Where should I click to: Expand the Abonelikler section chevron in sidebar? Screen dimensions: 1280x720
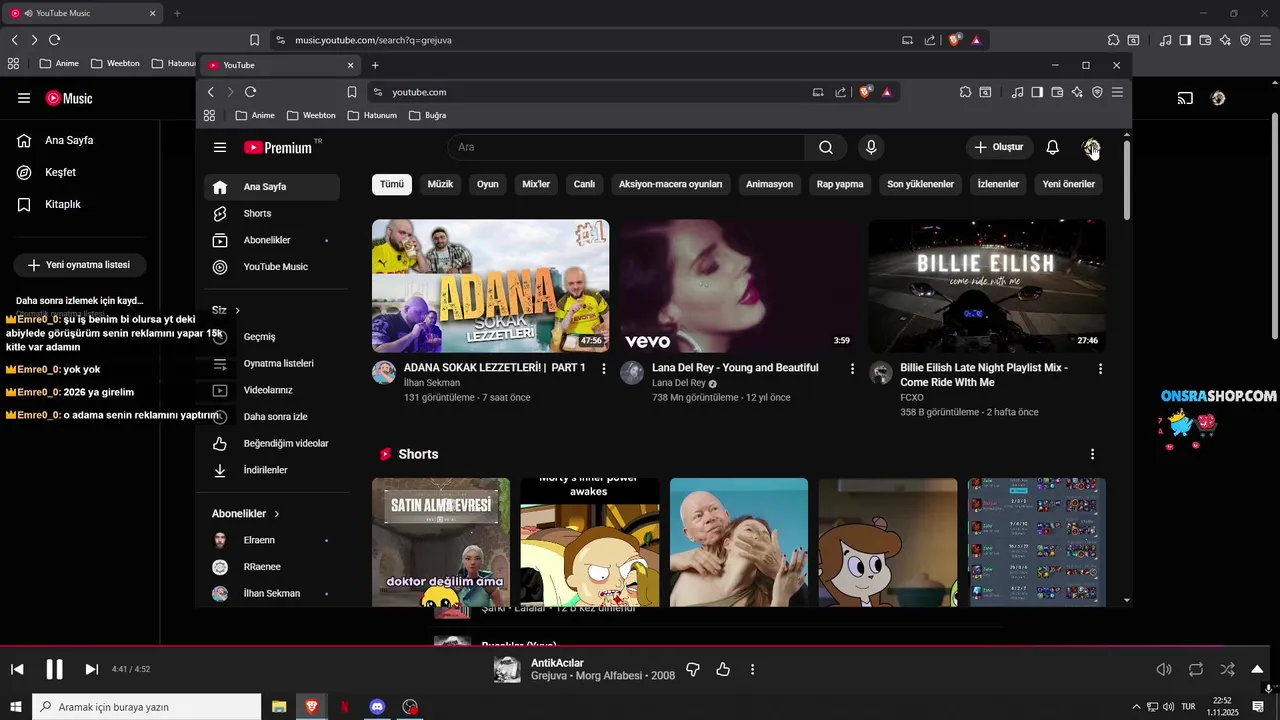click(x=276, y=514)
